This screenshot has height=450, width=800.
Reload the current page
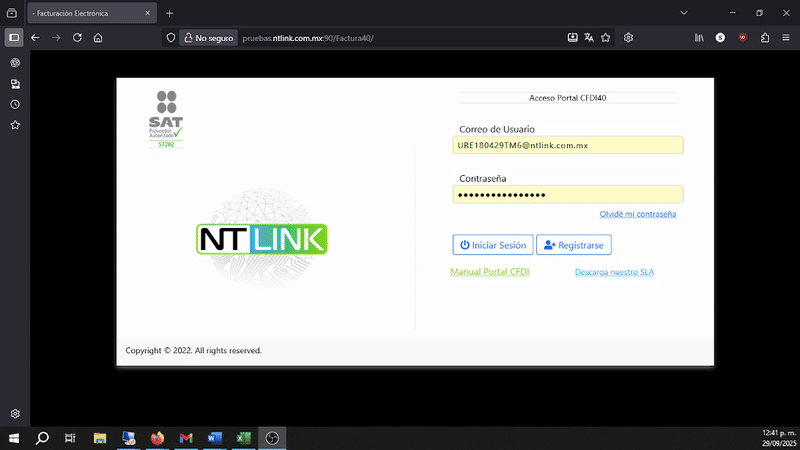click(x=77, y=38)
